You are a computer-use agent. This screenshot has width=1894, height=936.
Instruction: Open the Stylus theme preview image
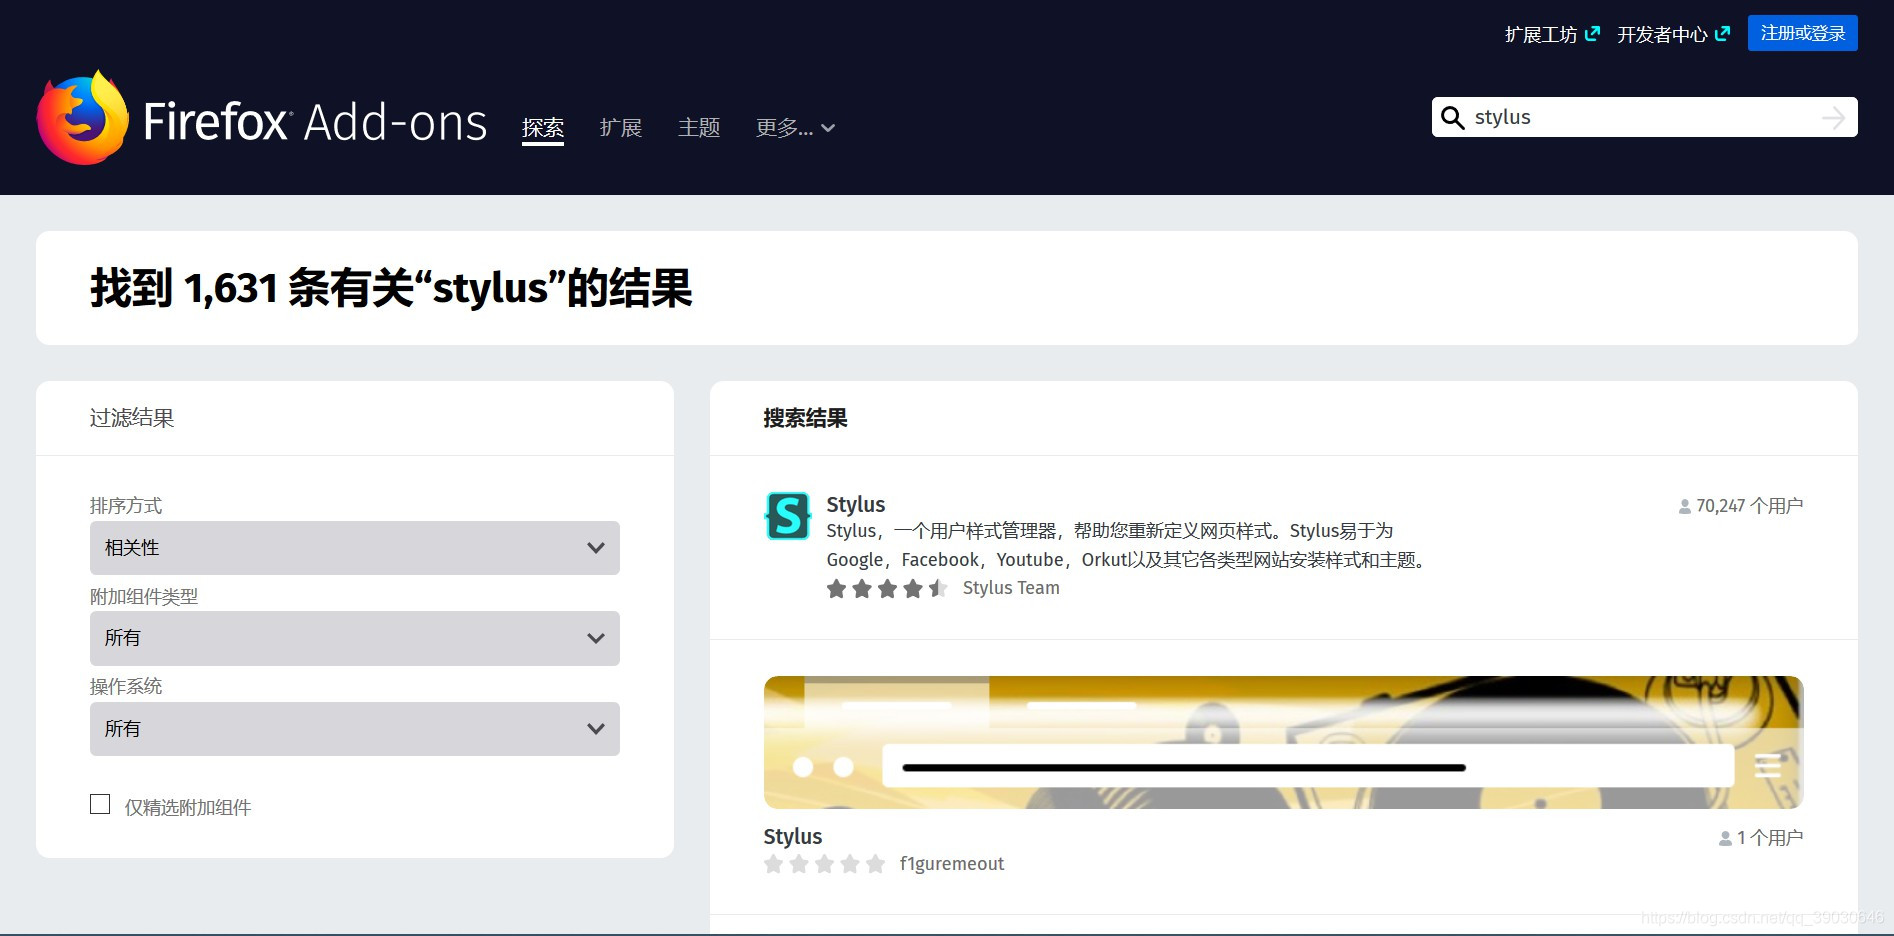[x=1284, y=742]
